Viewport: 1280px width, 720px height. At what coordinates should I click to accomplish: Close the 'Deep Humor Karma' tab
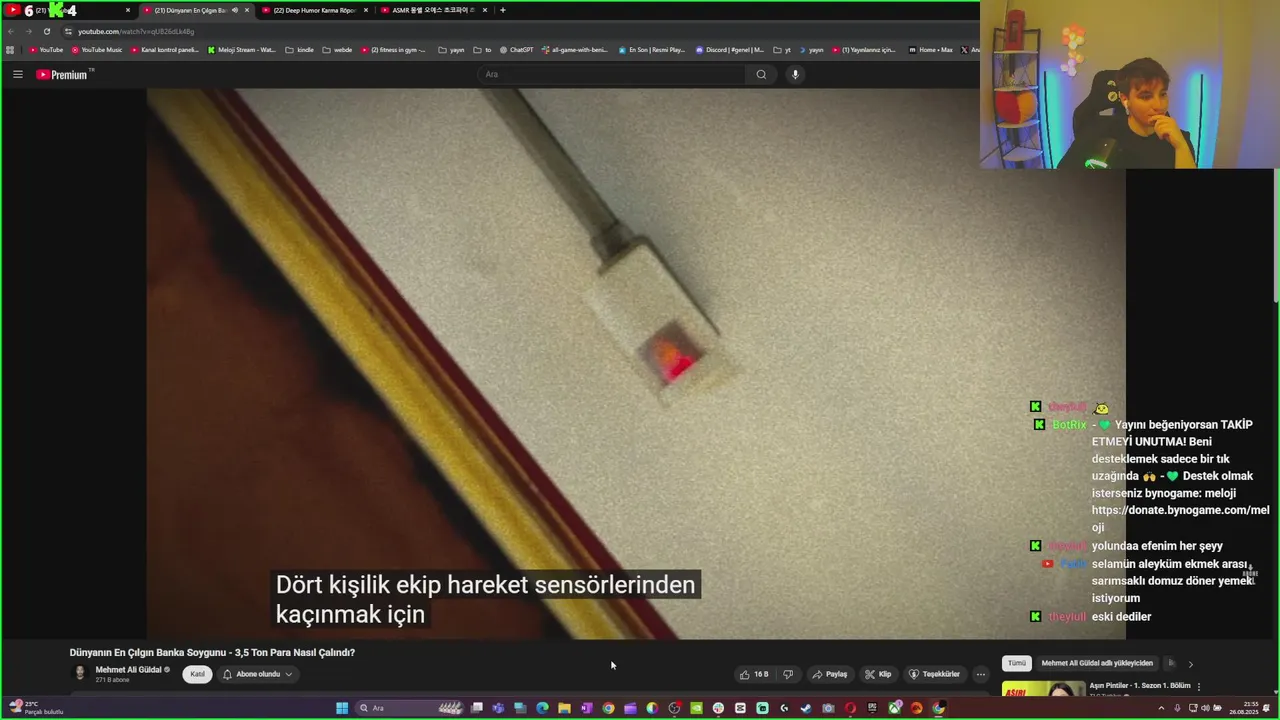(365, 10)
